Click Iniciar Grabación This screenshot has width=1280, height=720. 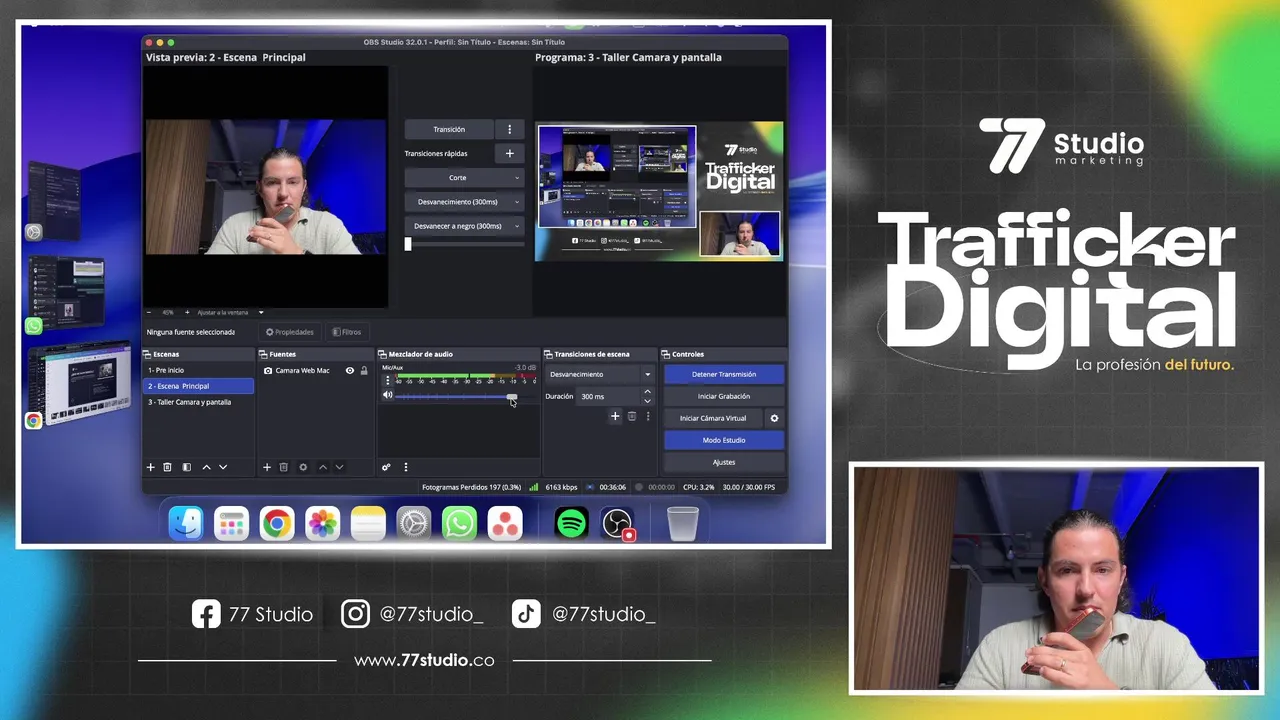click(724, 396)
